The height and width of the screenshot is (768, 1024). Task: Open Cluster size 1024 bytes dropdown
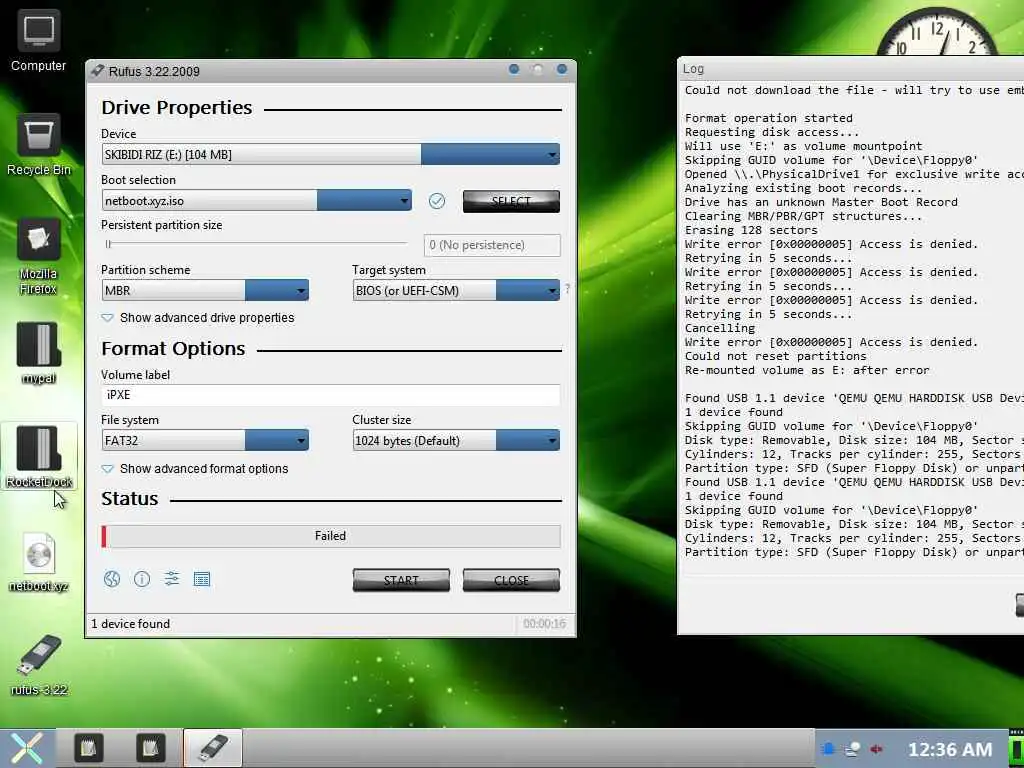456,440
